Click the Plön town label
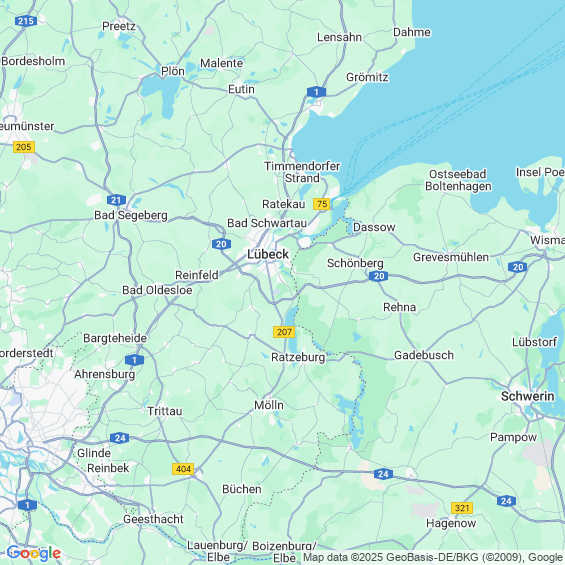 pos(173,71)
